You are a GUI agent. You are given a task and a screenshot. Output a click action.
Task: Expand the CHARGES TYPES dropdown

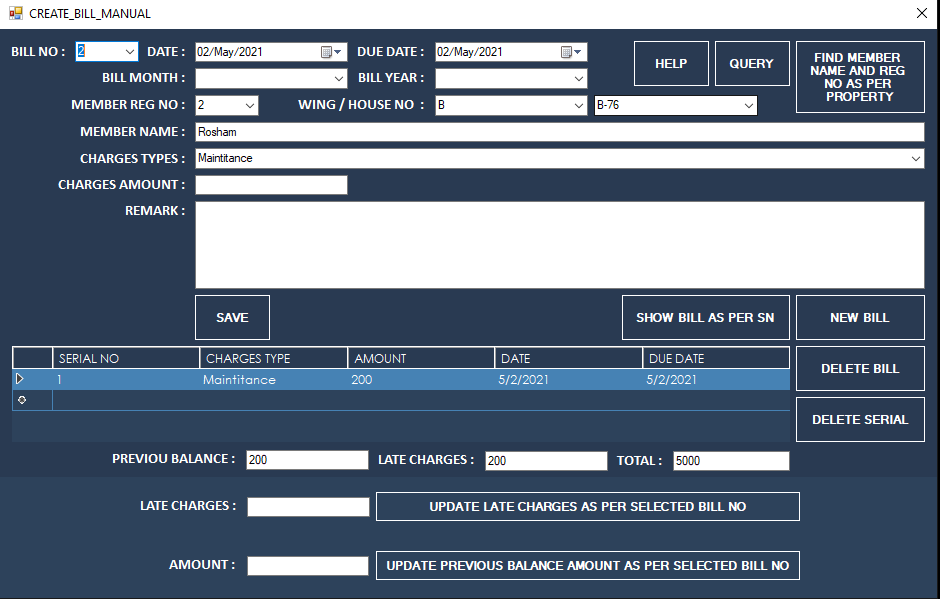[916, 159]
